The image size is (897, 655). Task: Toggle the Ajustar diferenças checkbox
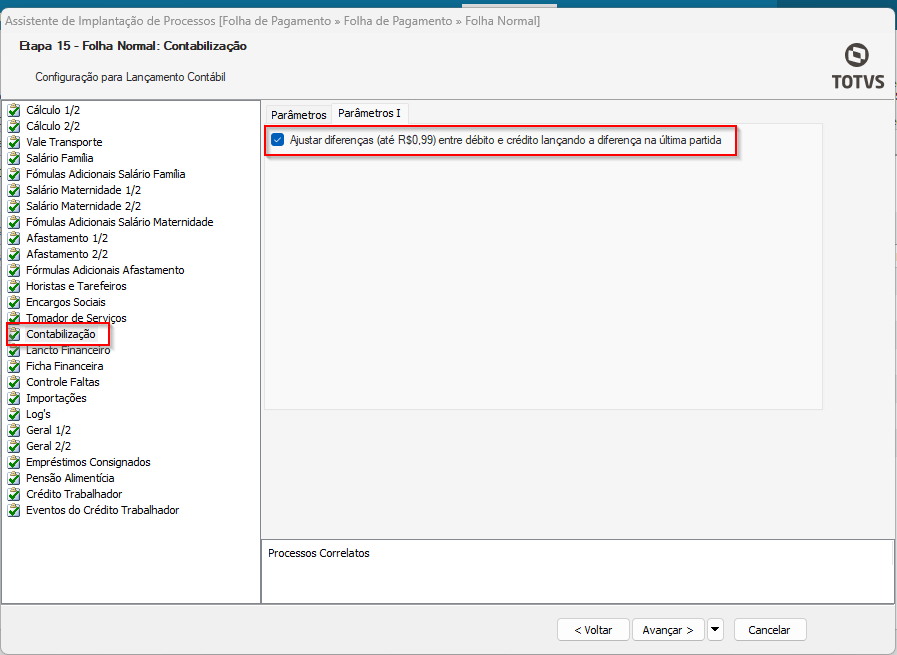click(278, 140)
